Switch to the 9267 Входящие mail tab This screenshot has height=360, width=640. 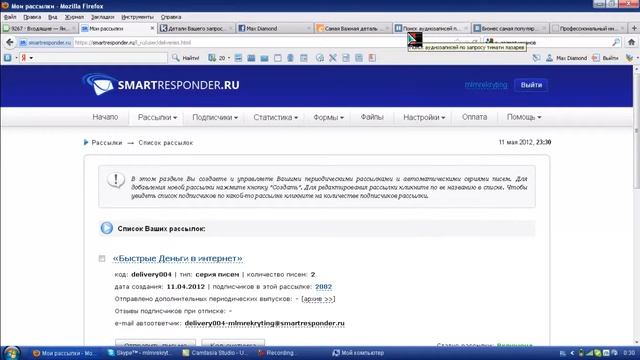pos(39,28)
